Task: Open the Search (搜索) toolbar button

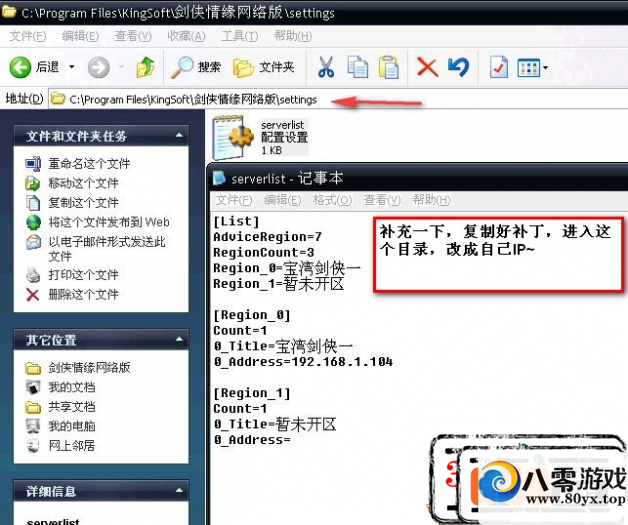Action: point(195,67)
